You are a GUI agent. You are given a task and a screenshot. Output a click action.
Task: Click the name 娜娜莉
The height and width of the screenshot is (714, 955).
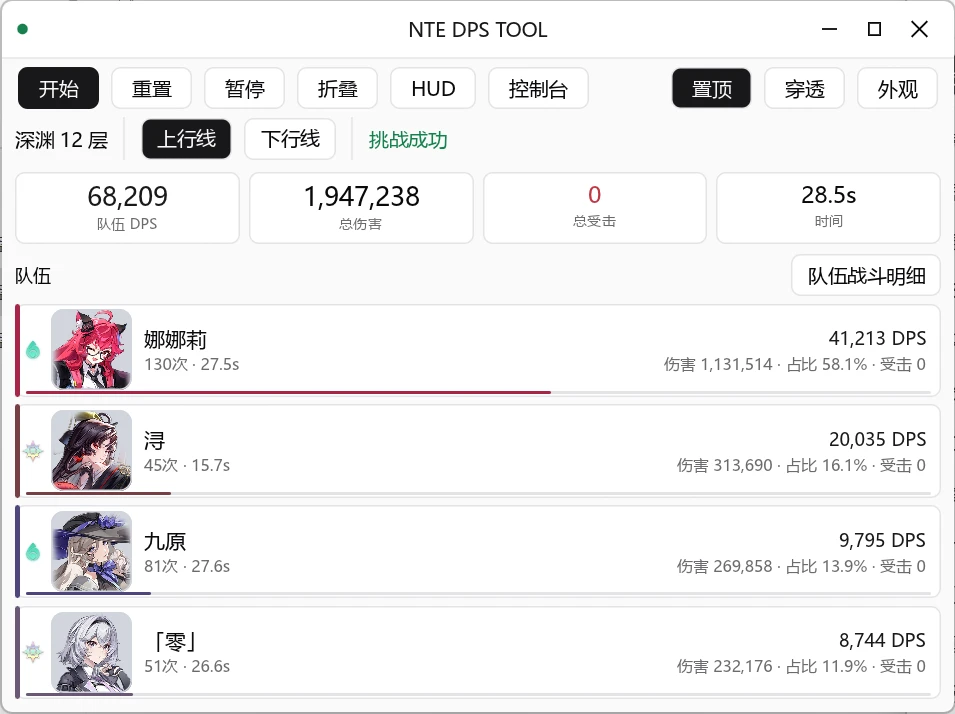click(175, 339)
